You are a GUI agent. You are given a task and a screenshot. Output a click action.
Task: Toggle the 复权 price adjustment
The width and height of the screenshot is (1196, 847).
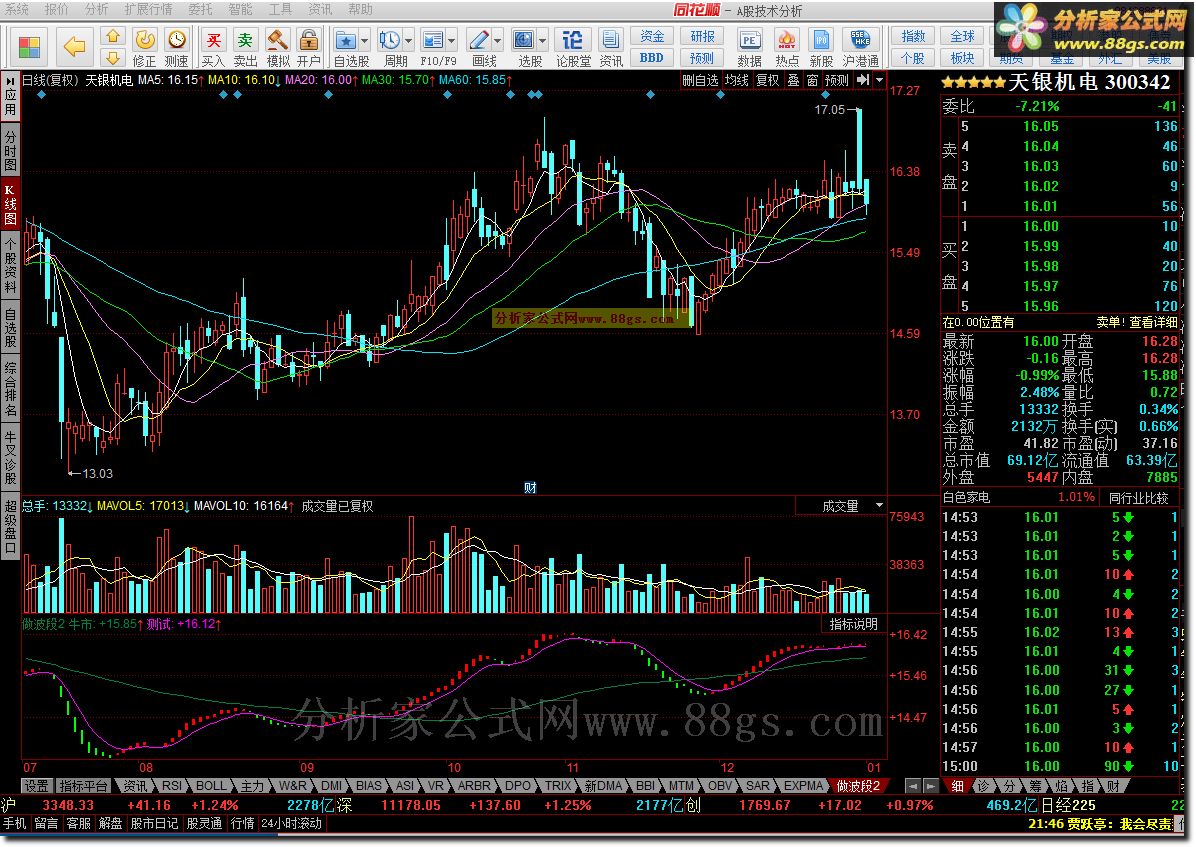[767, 79]
